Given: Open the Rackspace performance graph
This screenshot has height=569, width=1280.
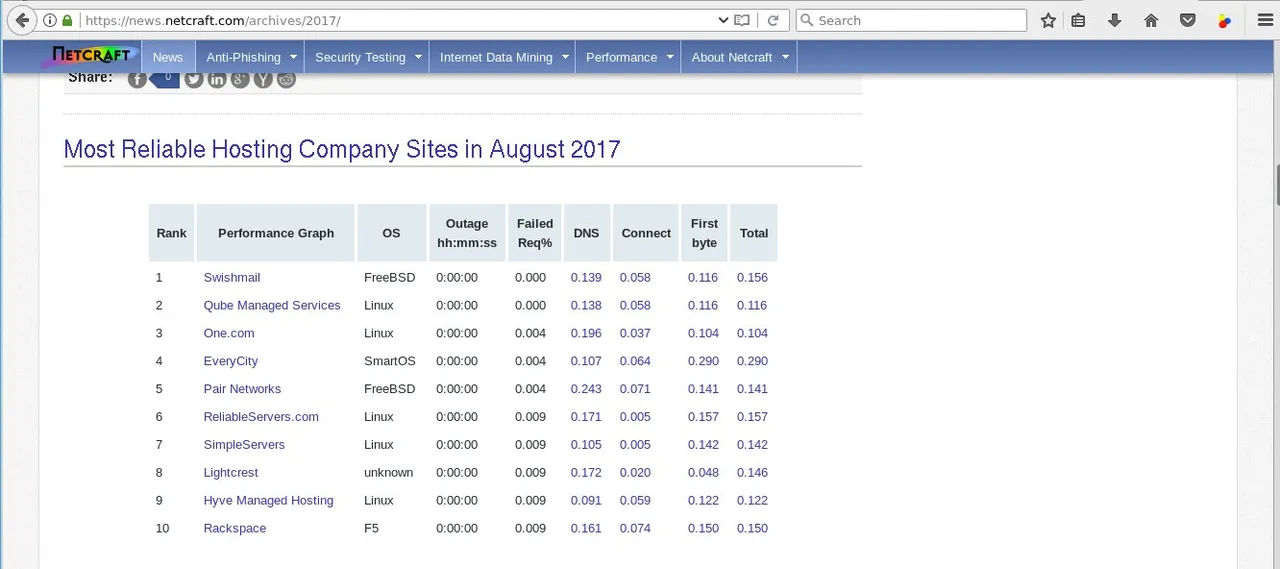Looking at the screenshot, I should [x=235, y=529].
